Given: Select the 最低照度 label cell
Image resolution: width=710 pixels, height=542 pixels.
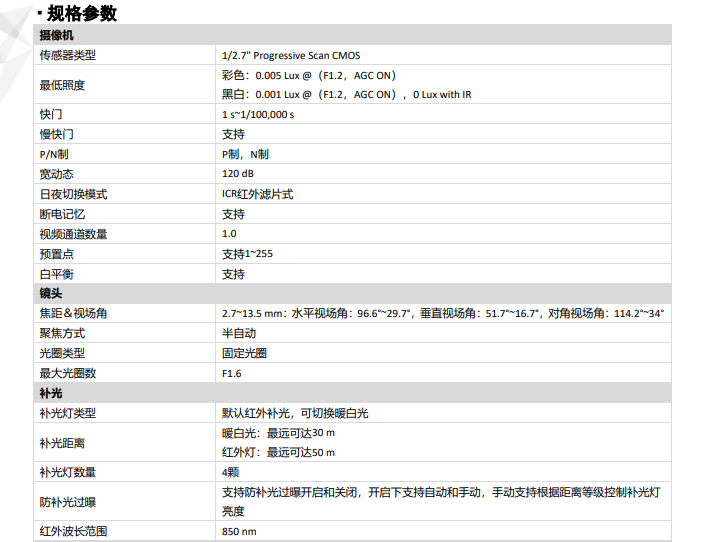Looking at the screenshot, I should [x=62, y=85].
